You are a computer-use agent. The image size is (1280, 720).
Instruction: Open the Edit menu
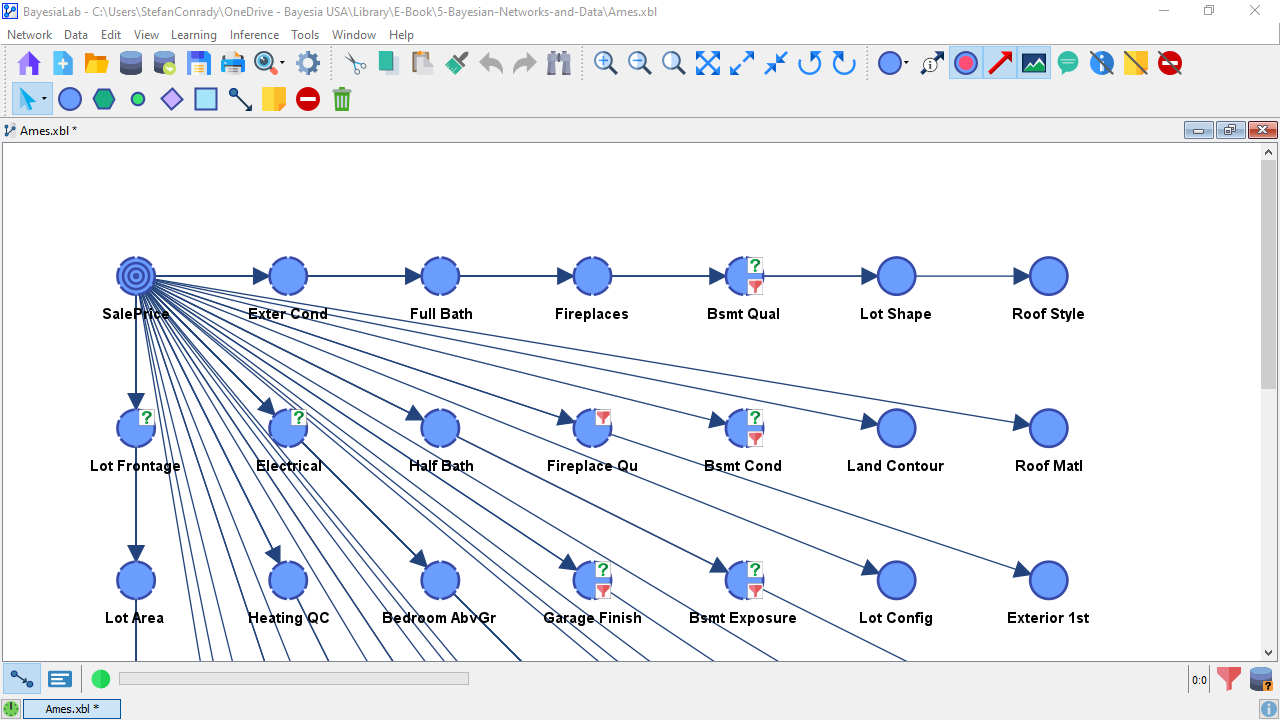pos(111,35)
